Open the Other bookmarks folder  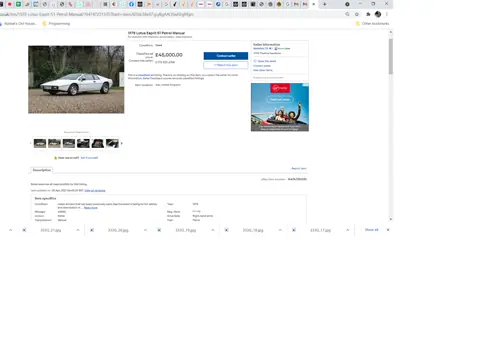372,24
